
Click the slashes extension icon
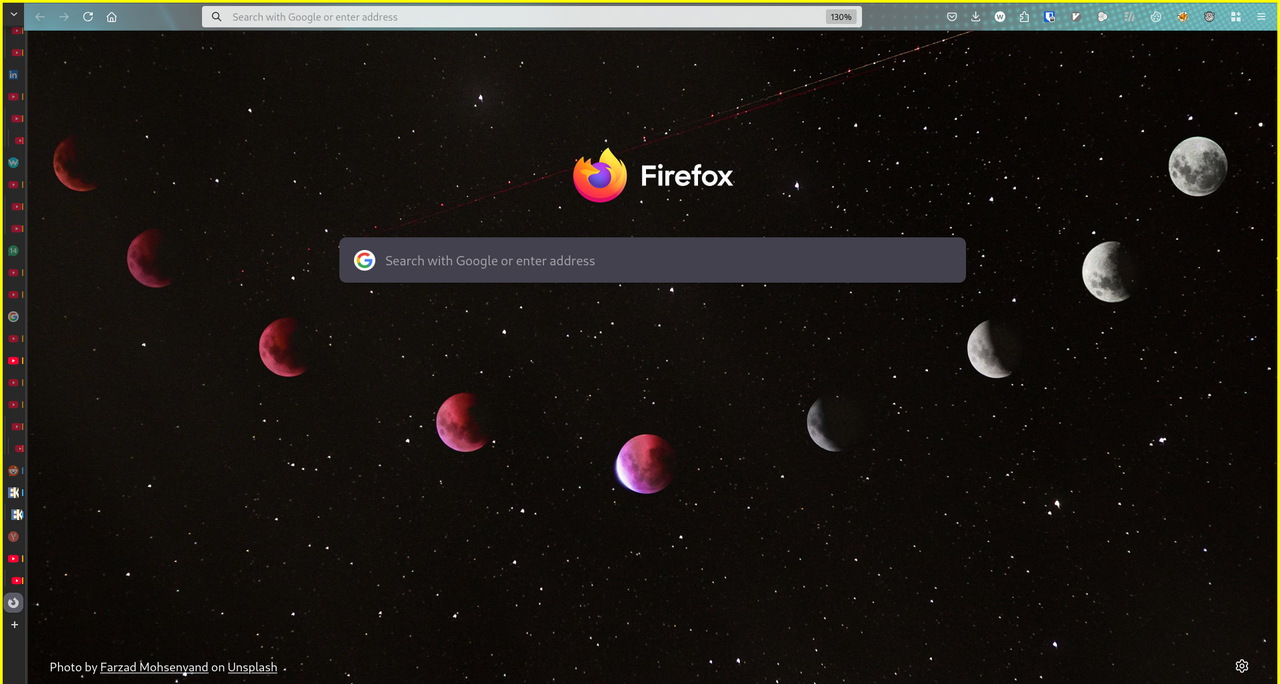pyautogui.click(x=1129, y=17)
